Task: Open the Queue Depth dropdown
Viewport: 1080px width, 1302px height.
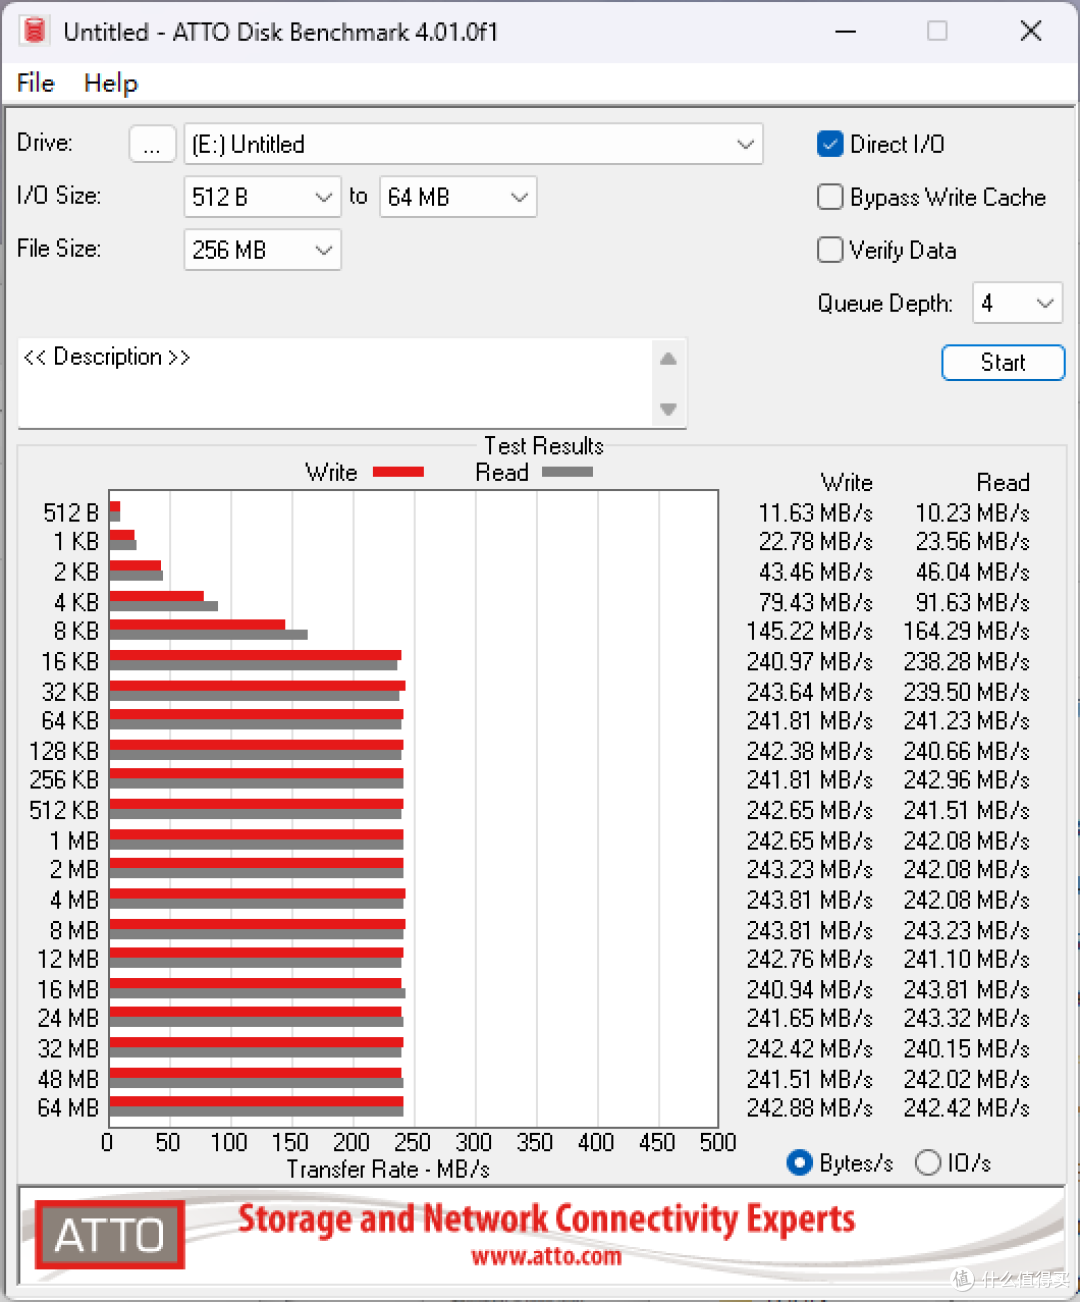Action: click(x=1017, y=303)
